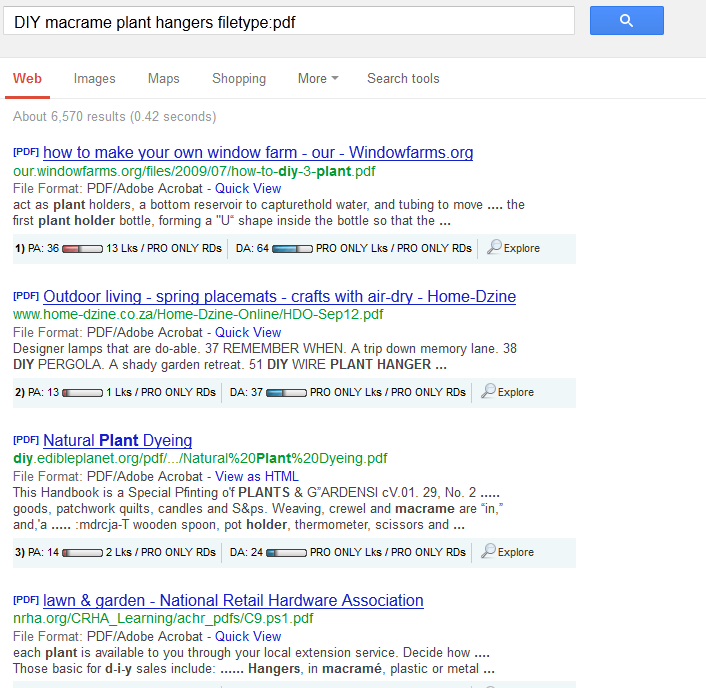Click '1 Lks / PRO ONLY RDs' text
The image size is (706, 688).
(161, 392)
